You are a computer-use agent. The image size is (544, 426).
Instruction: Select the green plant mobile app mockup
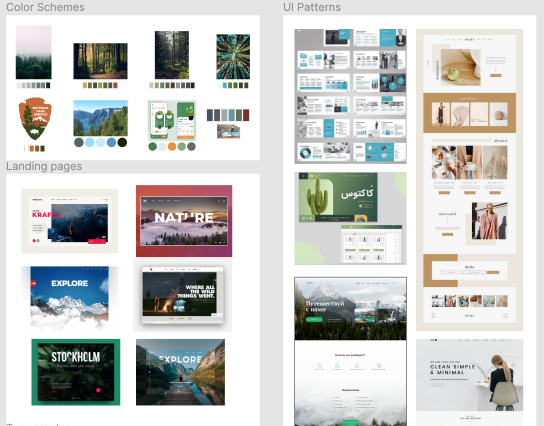(172, 120)
